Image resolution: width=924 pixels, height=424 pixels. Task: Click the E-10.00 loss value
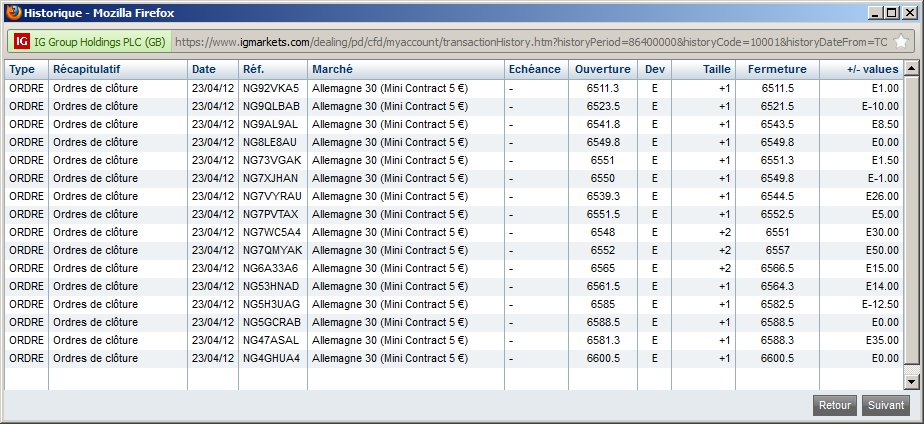click(880, 107)
